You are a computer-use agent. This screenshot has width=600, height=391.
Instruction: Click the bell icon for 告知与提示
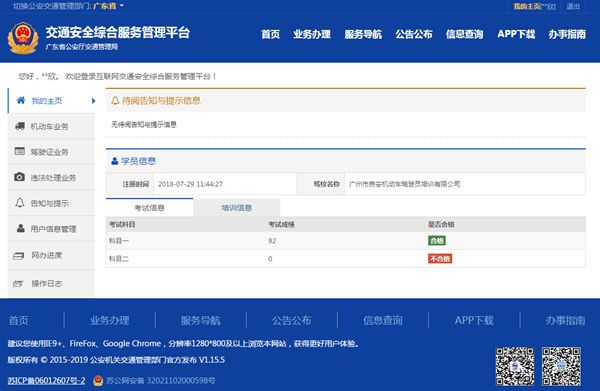(x=20, y=203)
